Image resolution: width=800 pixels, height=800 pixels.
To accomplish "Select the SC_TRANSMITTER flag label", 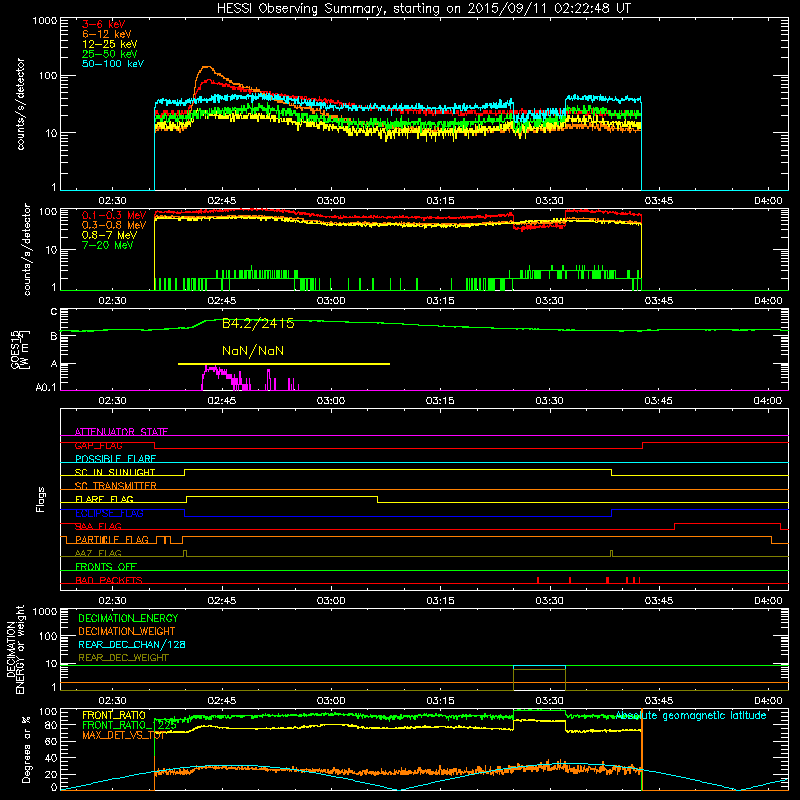I will [116, 486].
